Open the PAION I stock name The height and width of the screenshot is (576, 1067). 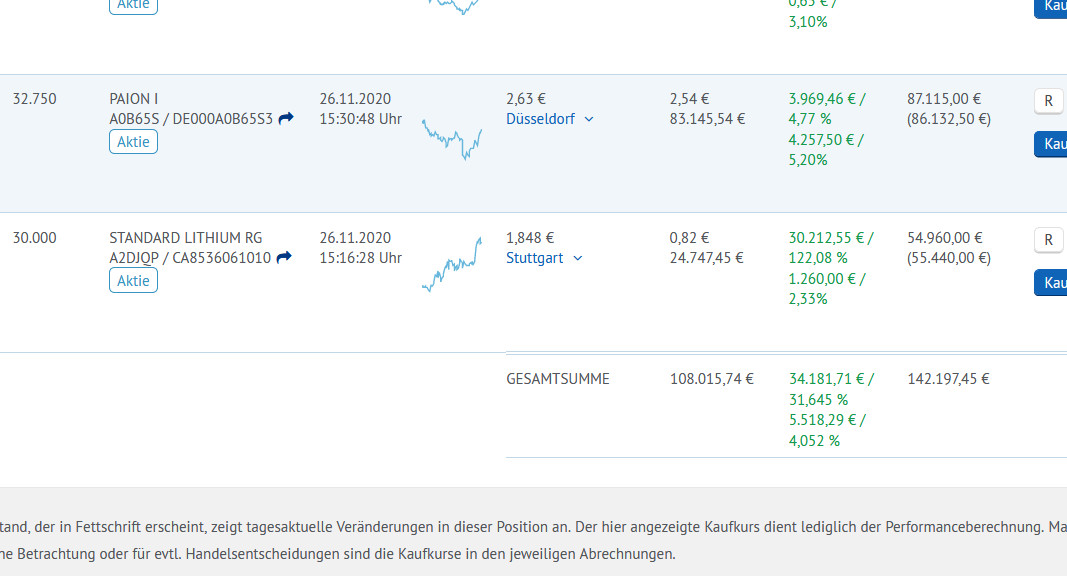click(x=134, y=99)
